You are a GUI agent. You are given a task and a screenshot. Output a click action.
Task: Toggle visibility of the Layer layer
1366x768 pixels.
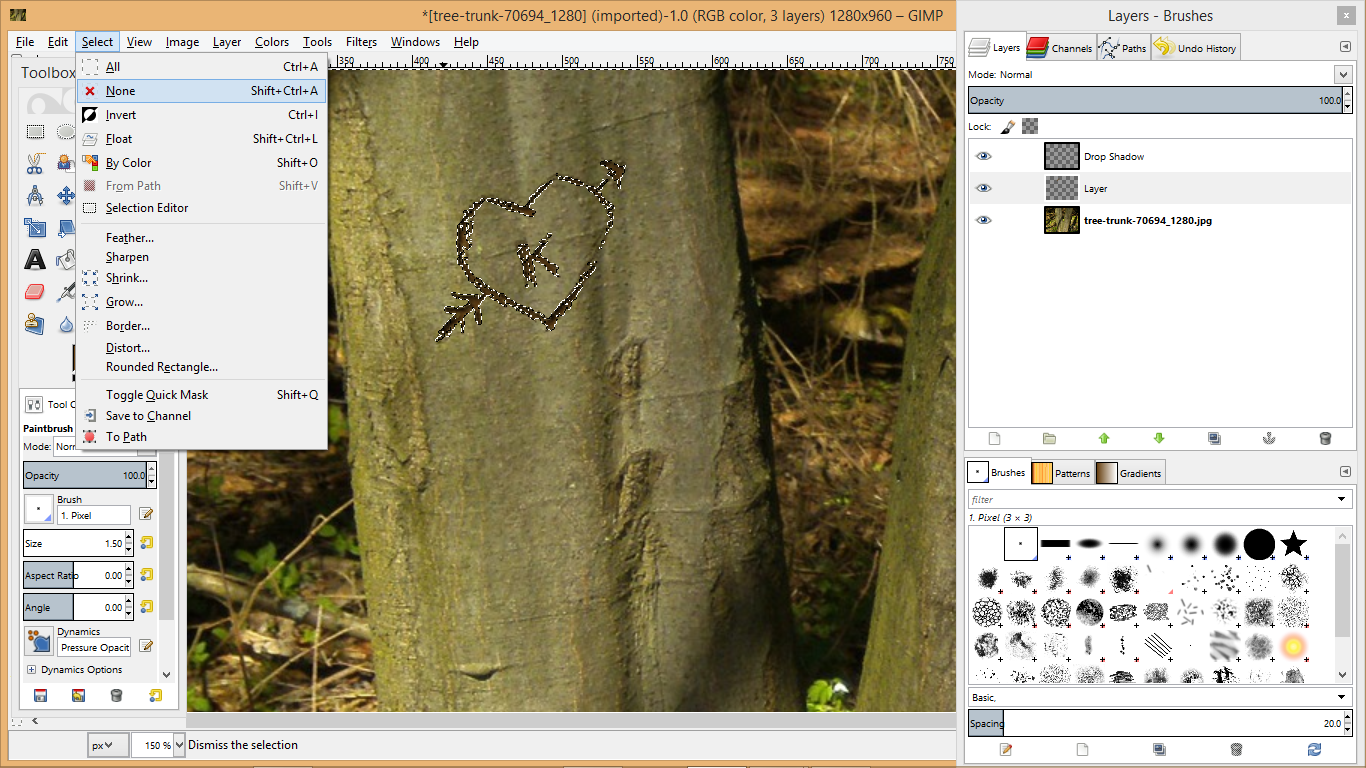[983, 188]
